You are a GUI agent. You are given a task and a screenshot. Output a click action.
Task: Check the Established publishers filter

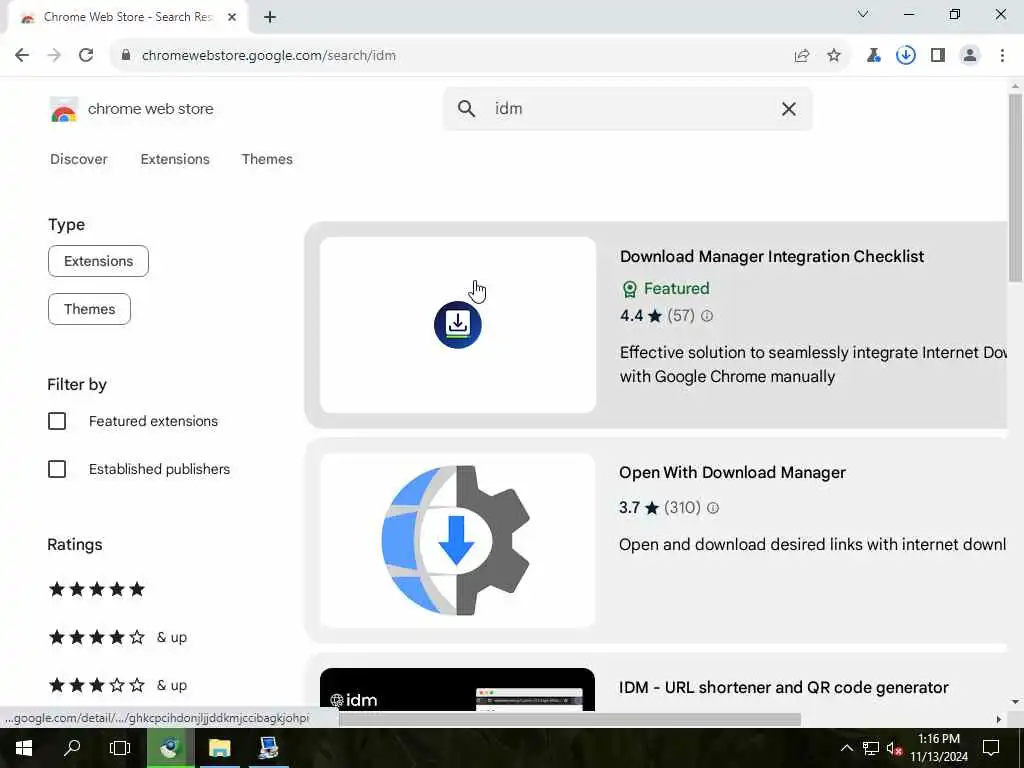pyautogui.click(x=57, y=469)
